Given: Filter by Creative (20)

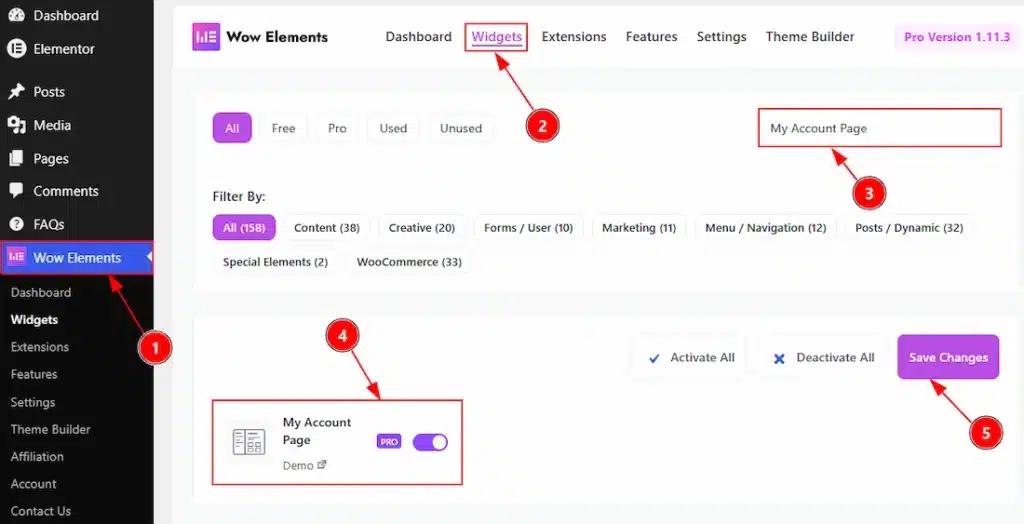Looking at the screenshot, I should click(x=422, y=227).
